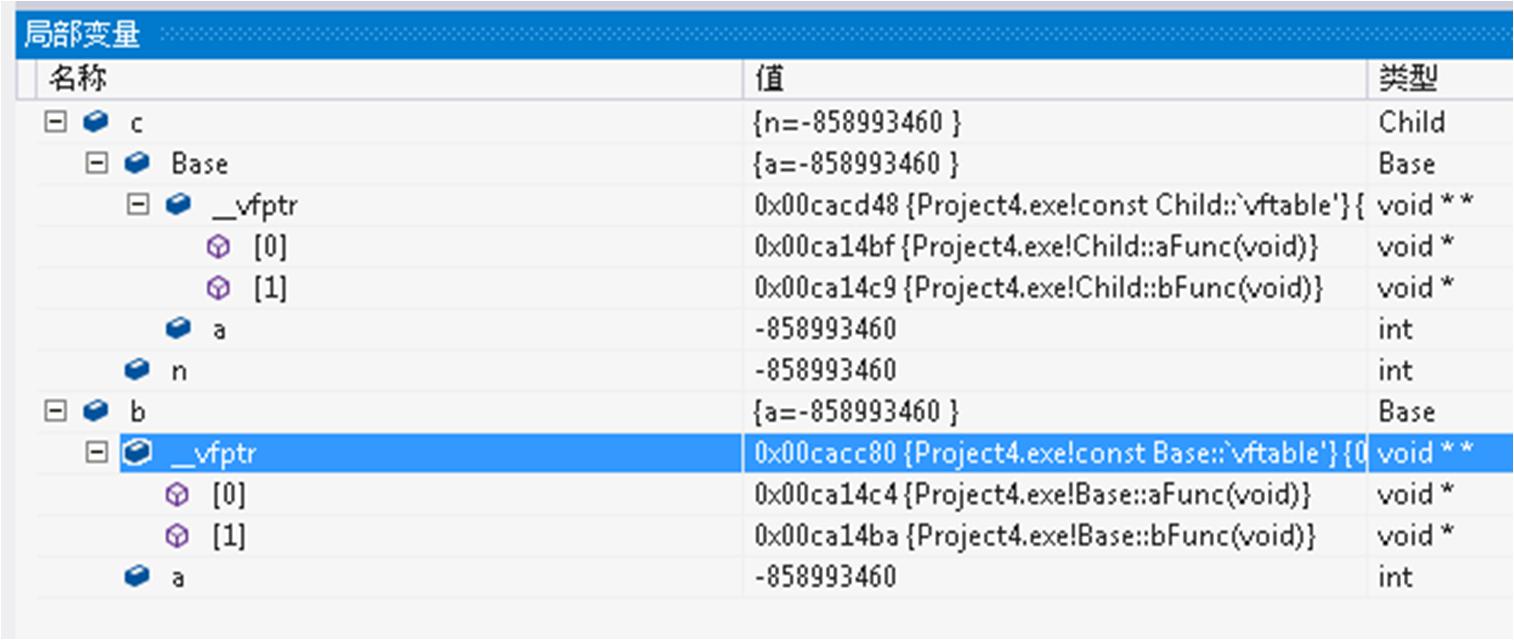Image resolution: width=1514 pixels, height=640 pixels.
Task: Select the n variable name
Action: tap(179, 371)
